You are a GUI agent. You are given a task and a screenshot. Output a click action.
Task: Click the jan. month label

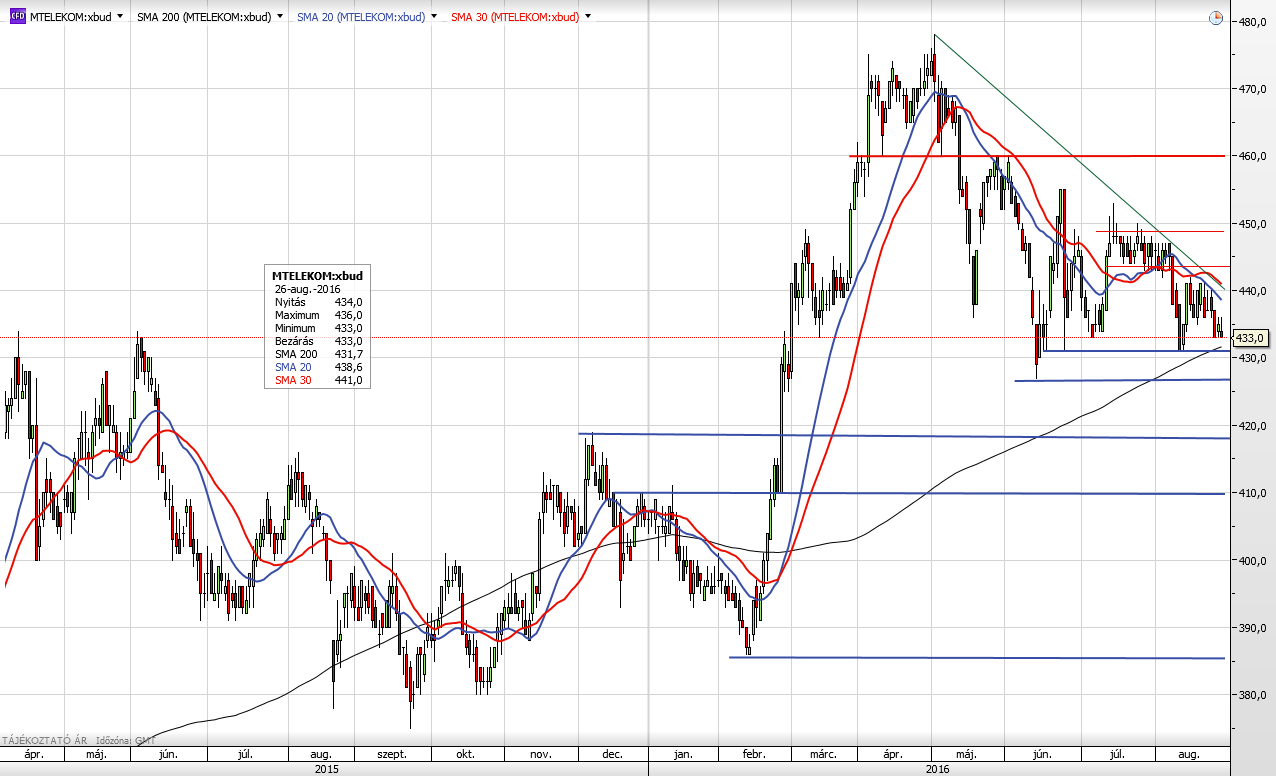[x=683, y=754]
